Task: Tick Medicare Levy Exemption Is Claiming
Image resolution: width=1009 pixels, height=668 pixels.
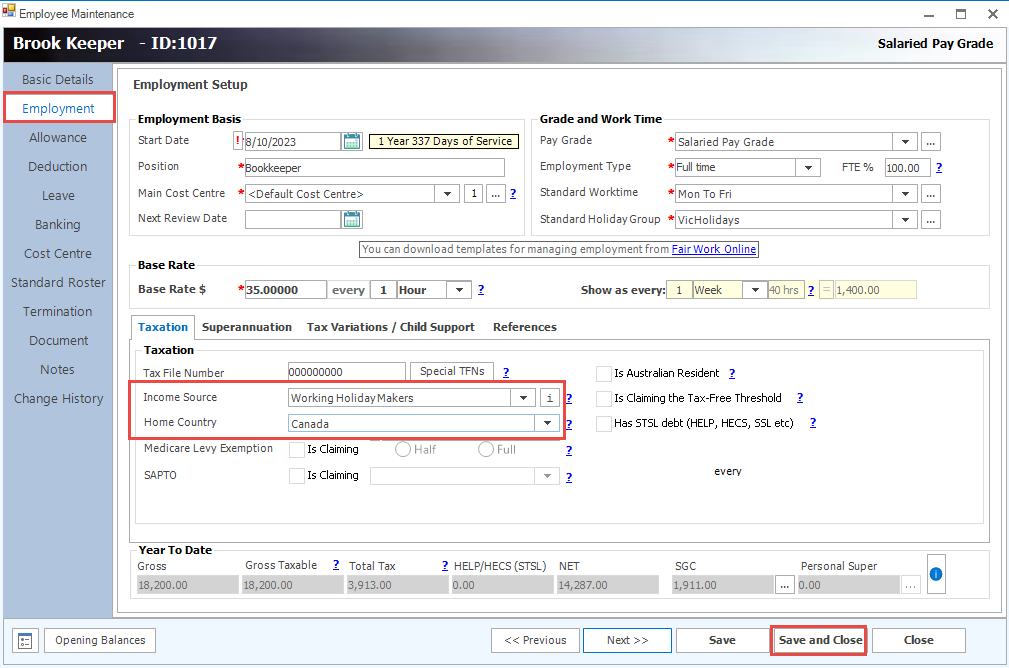Action: 297,450
